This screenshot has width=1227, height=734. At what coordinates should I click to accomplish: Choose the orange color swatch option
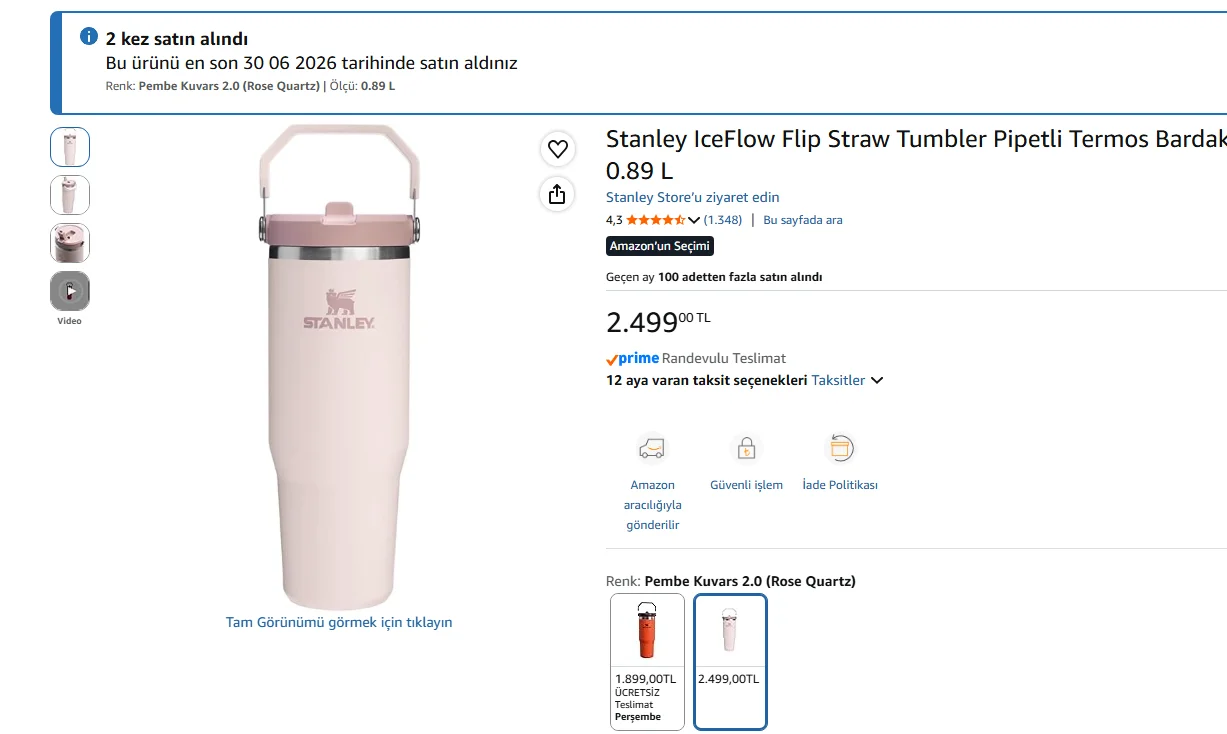click(x=648, y=662)
